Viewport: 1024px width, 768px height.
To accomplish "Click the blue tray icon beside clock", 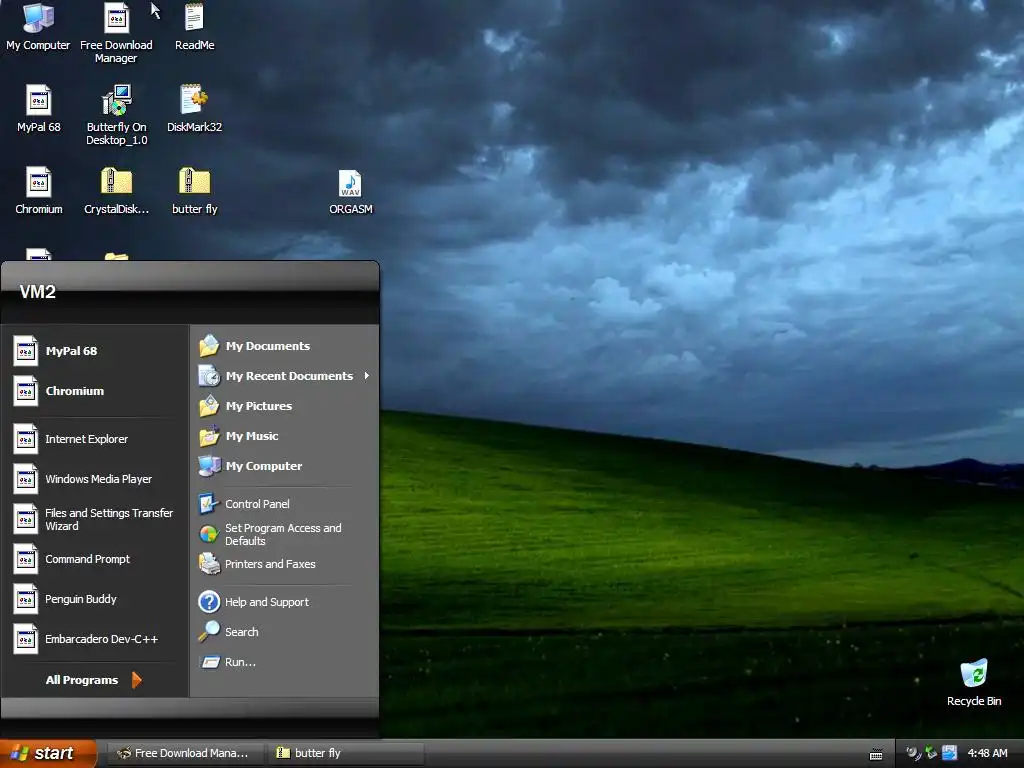I will [949, 753].
